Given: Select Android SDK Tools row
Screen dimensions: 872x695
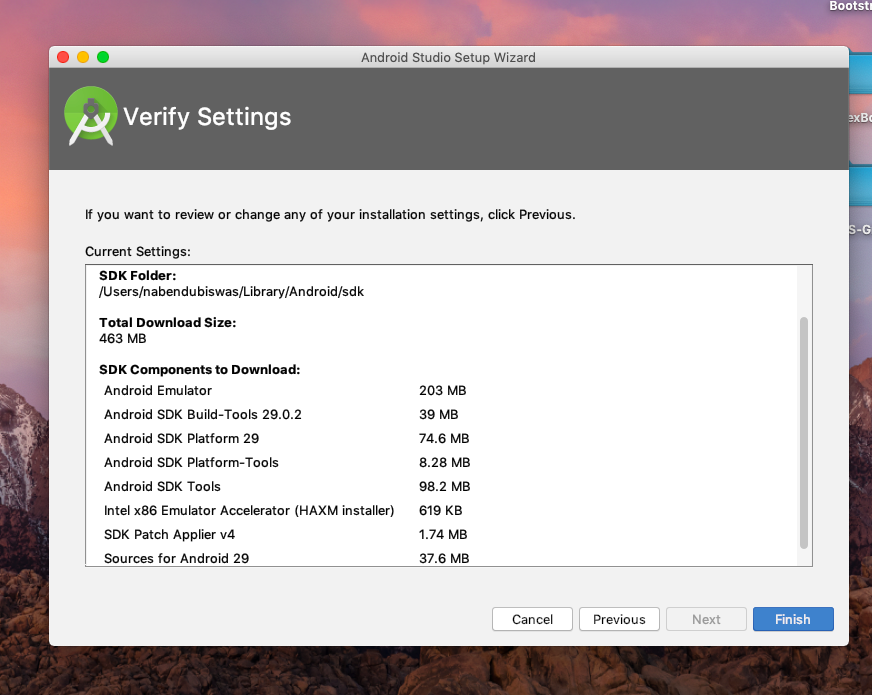Looking at the screenshot, I should (287, 486).
